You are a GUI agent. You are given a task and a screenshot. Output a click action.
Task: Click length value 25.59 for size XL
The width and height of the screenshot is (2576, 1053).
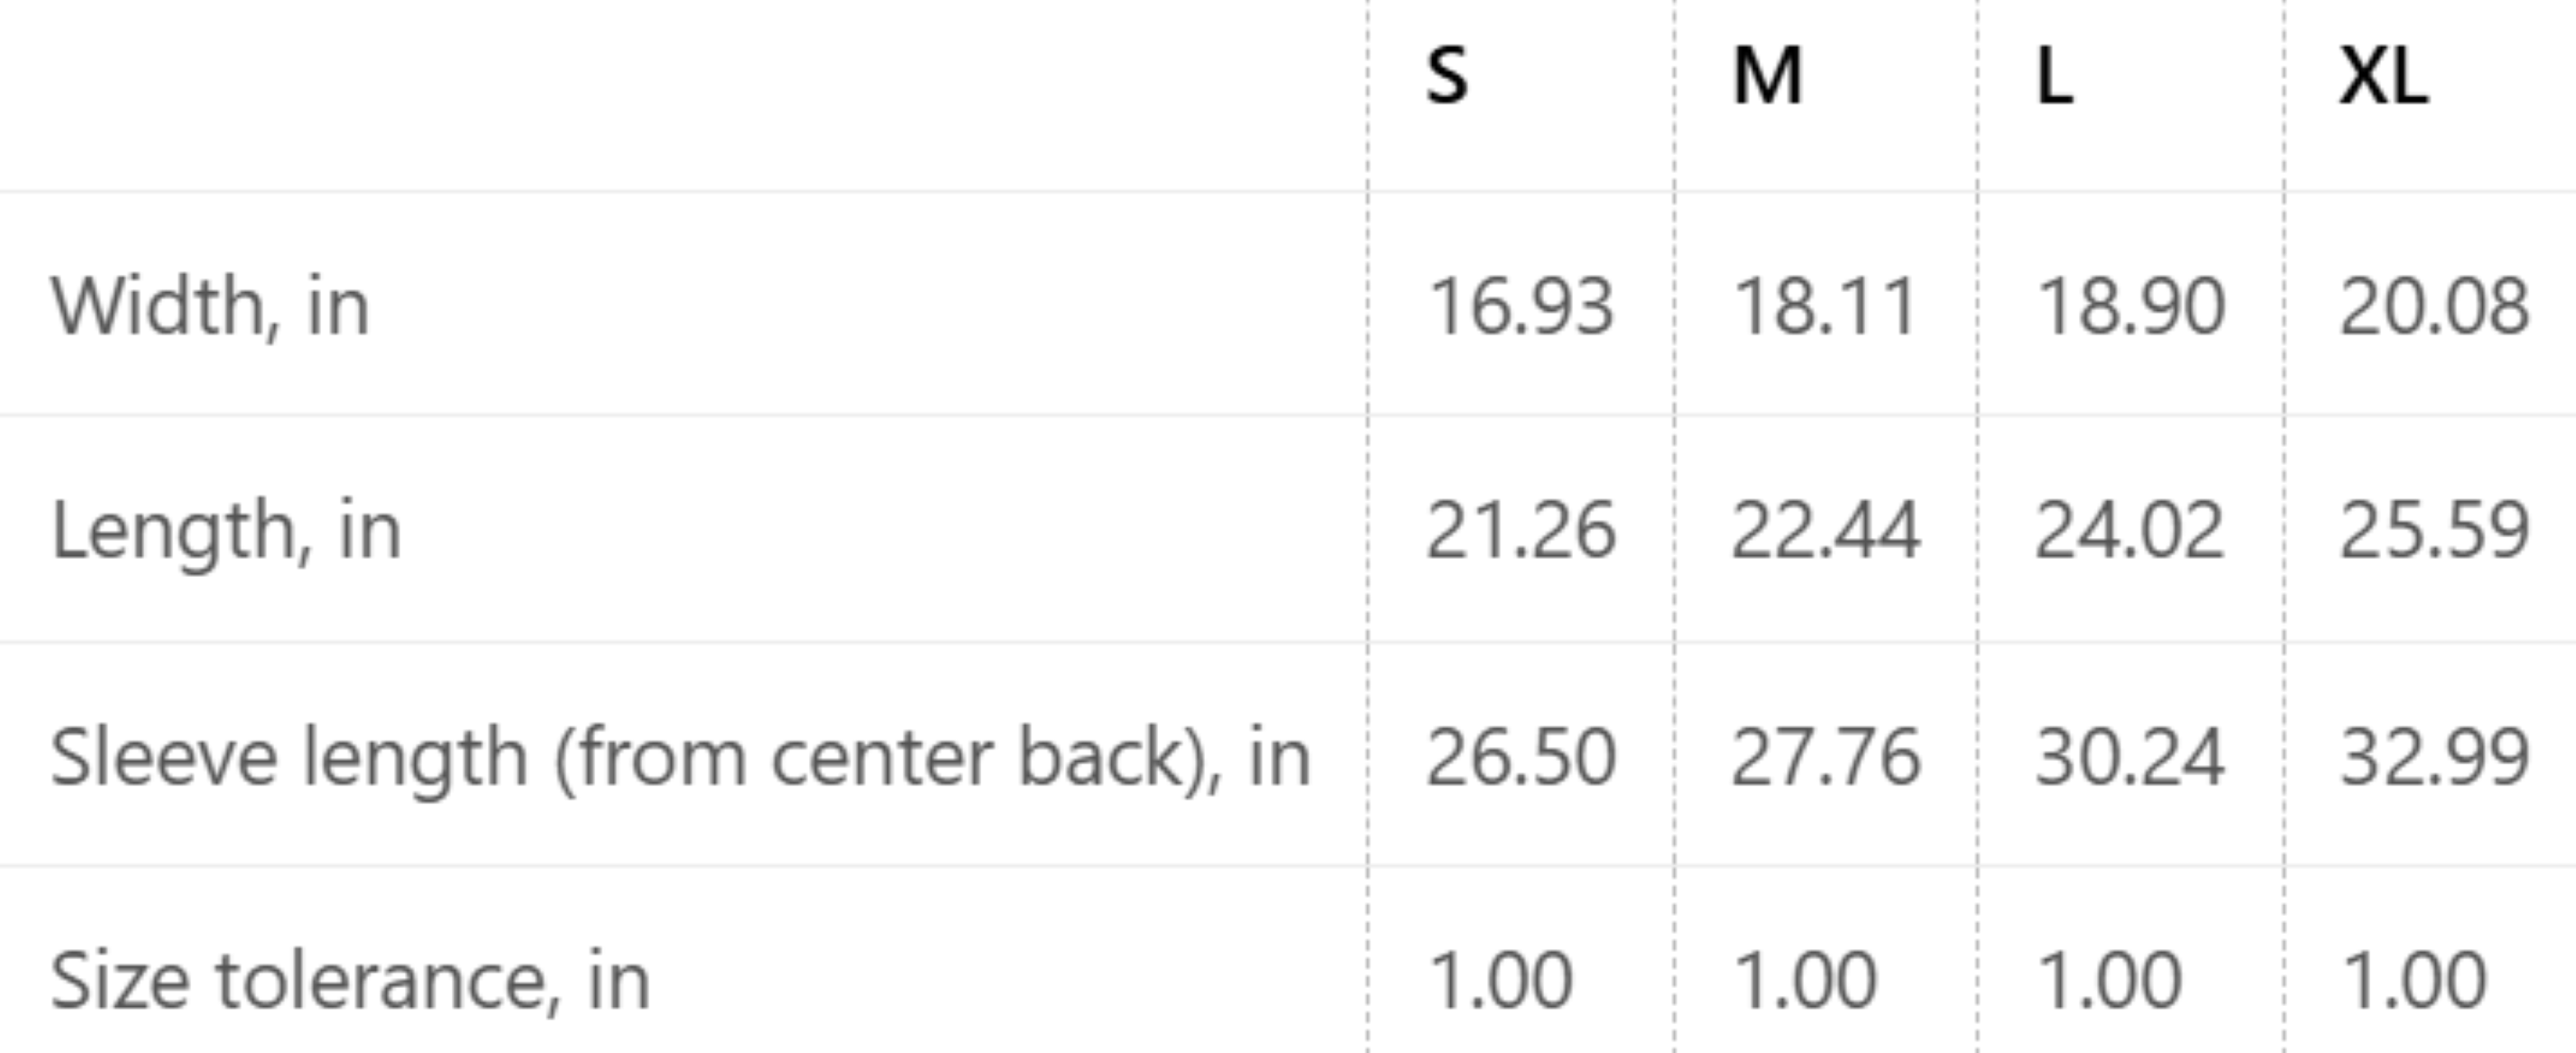pos(2435,530)
